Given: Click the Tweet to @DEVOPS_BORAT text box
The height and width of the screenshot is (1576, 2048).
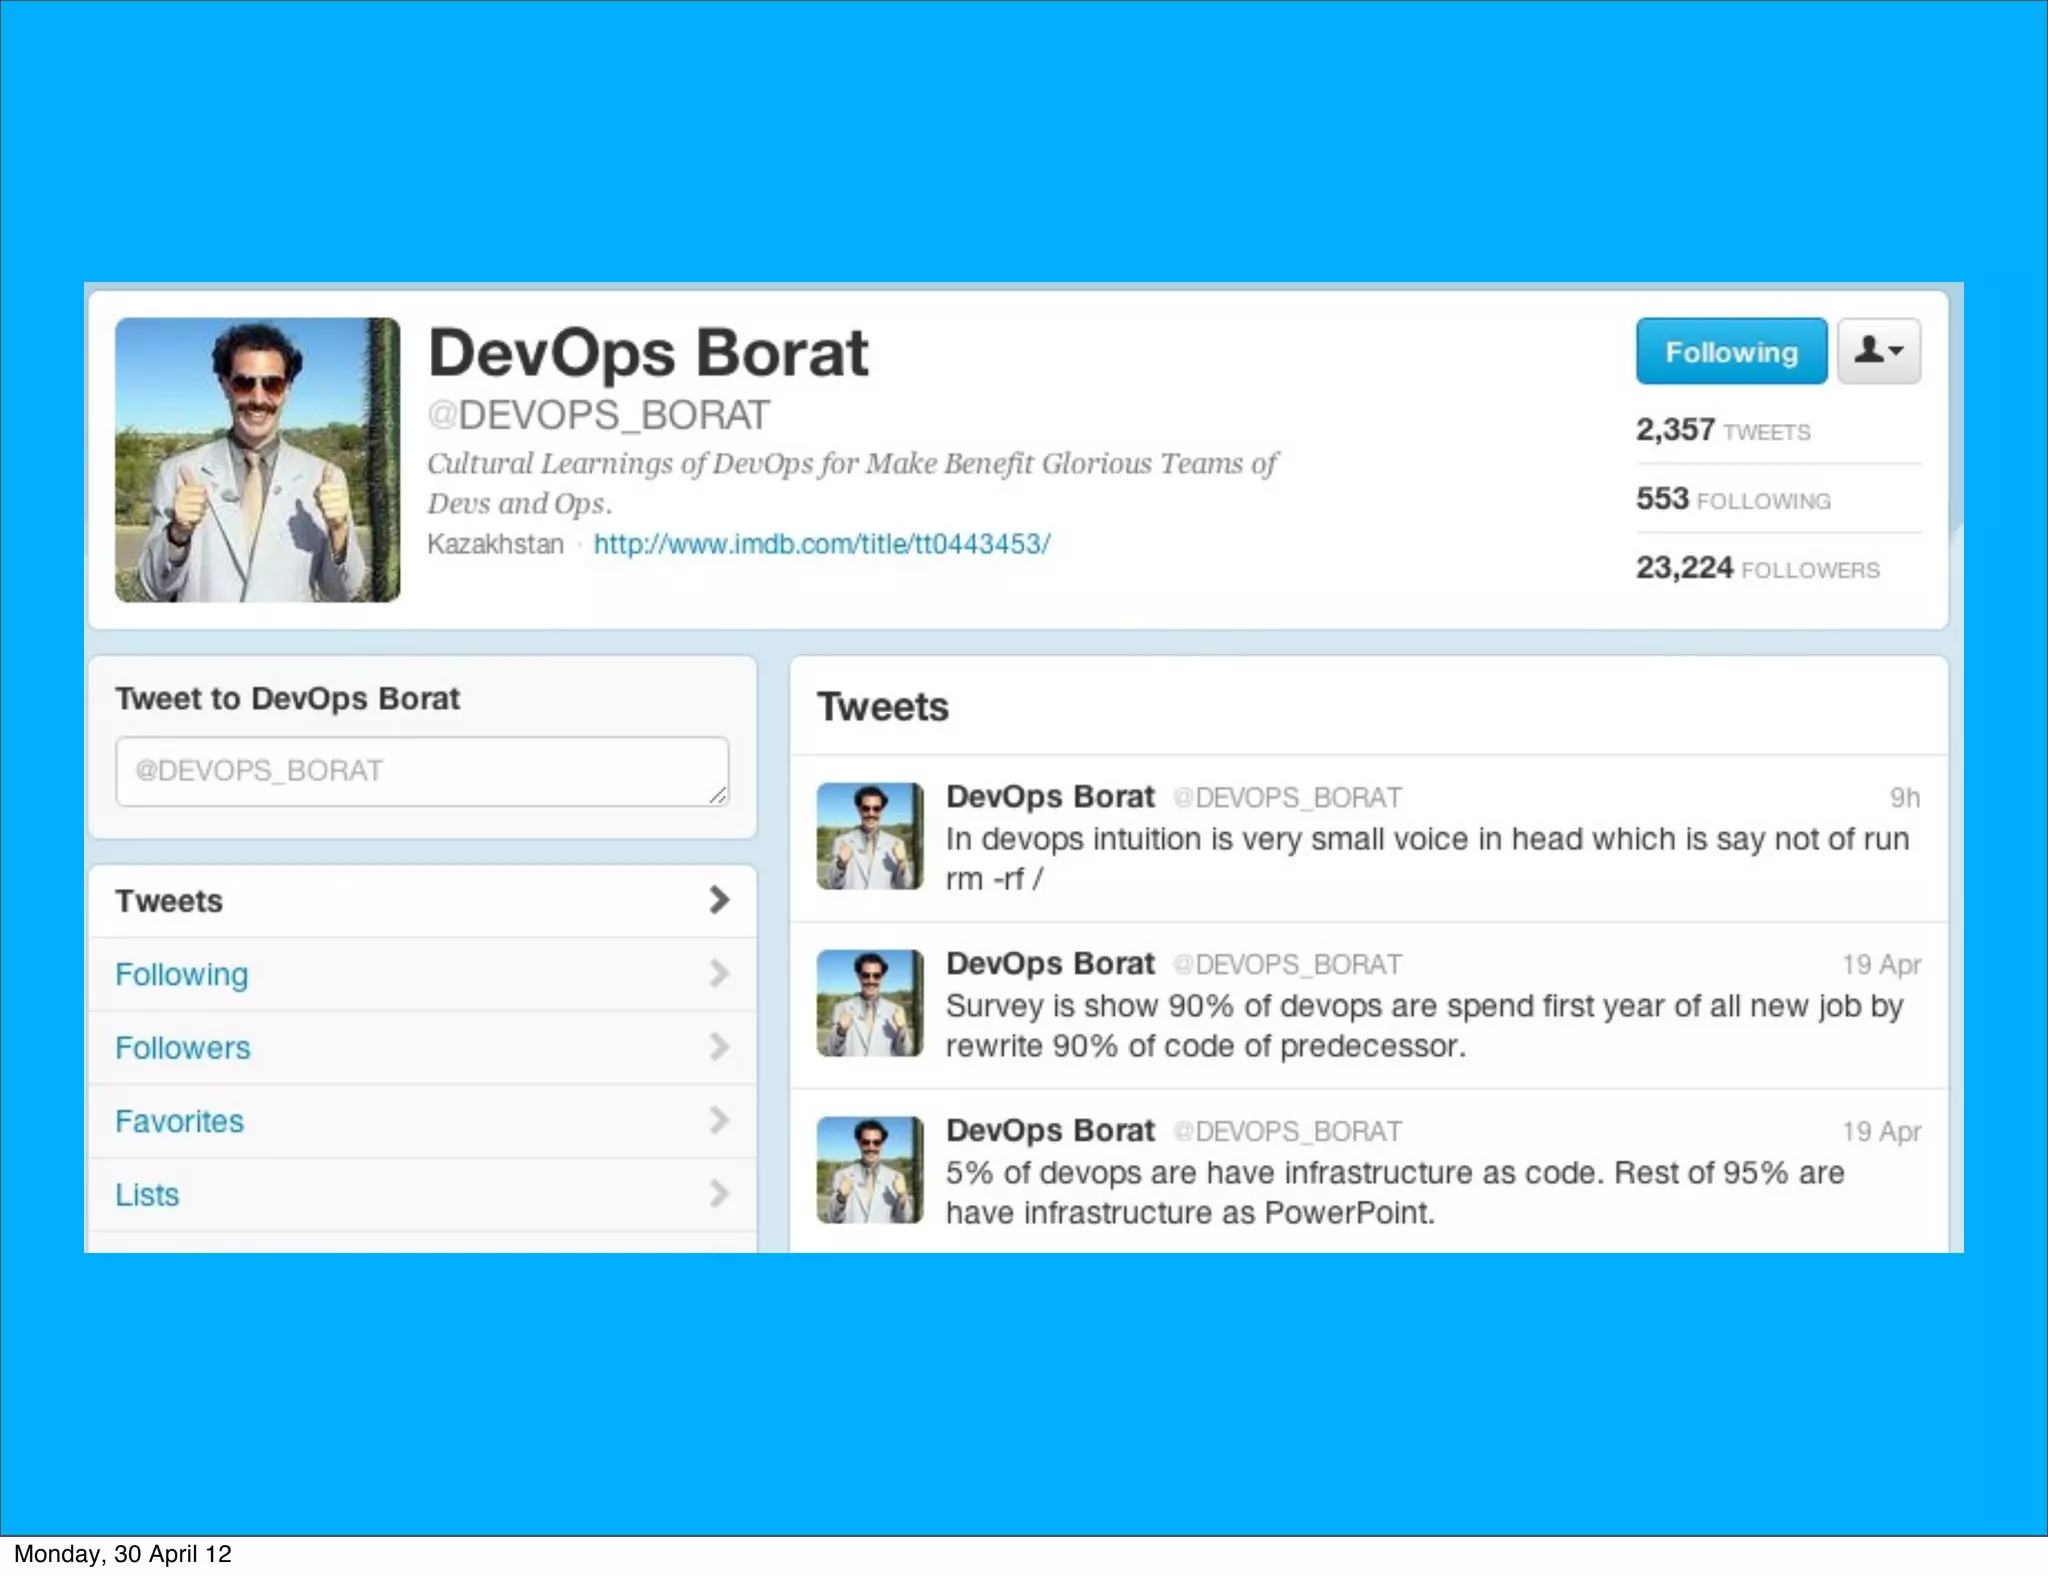Looking at the screenshot, I should click(x=421, y=771).
